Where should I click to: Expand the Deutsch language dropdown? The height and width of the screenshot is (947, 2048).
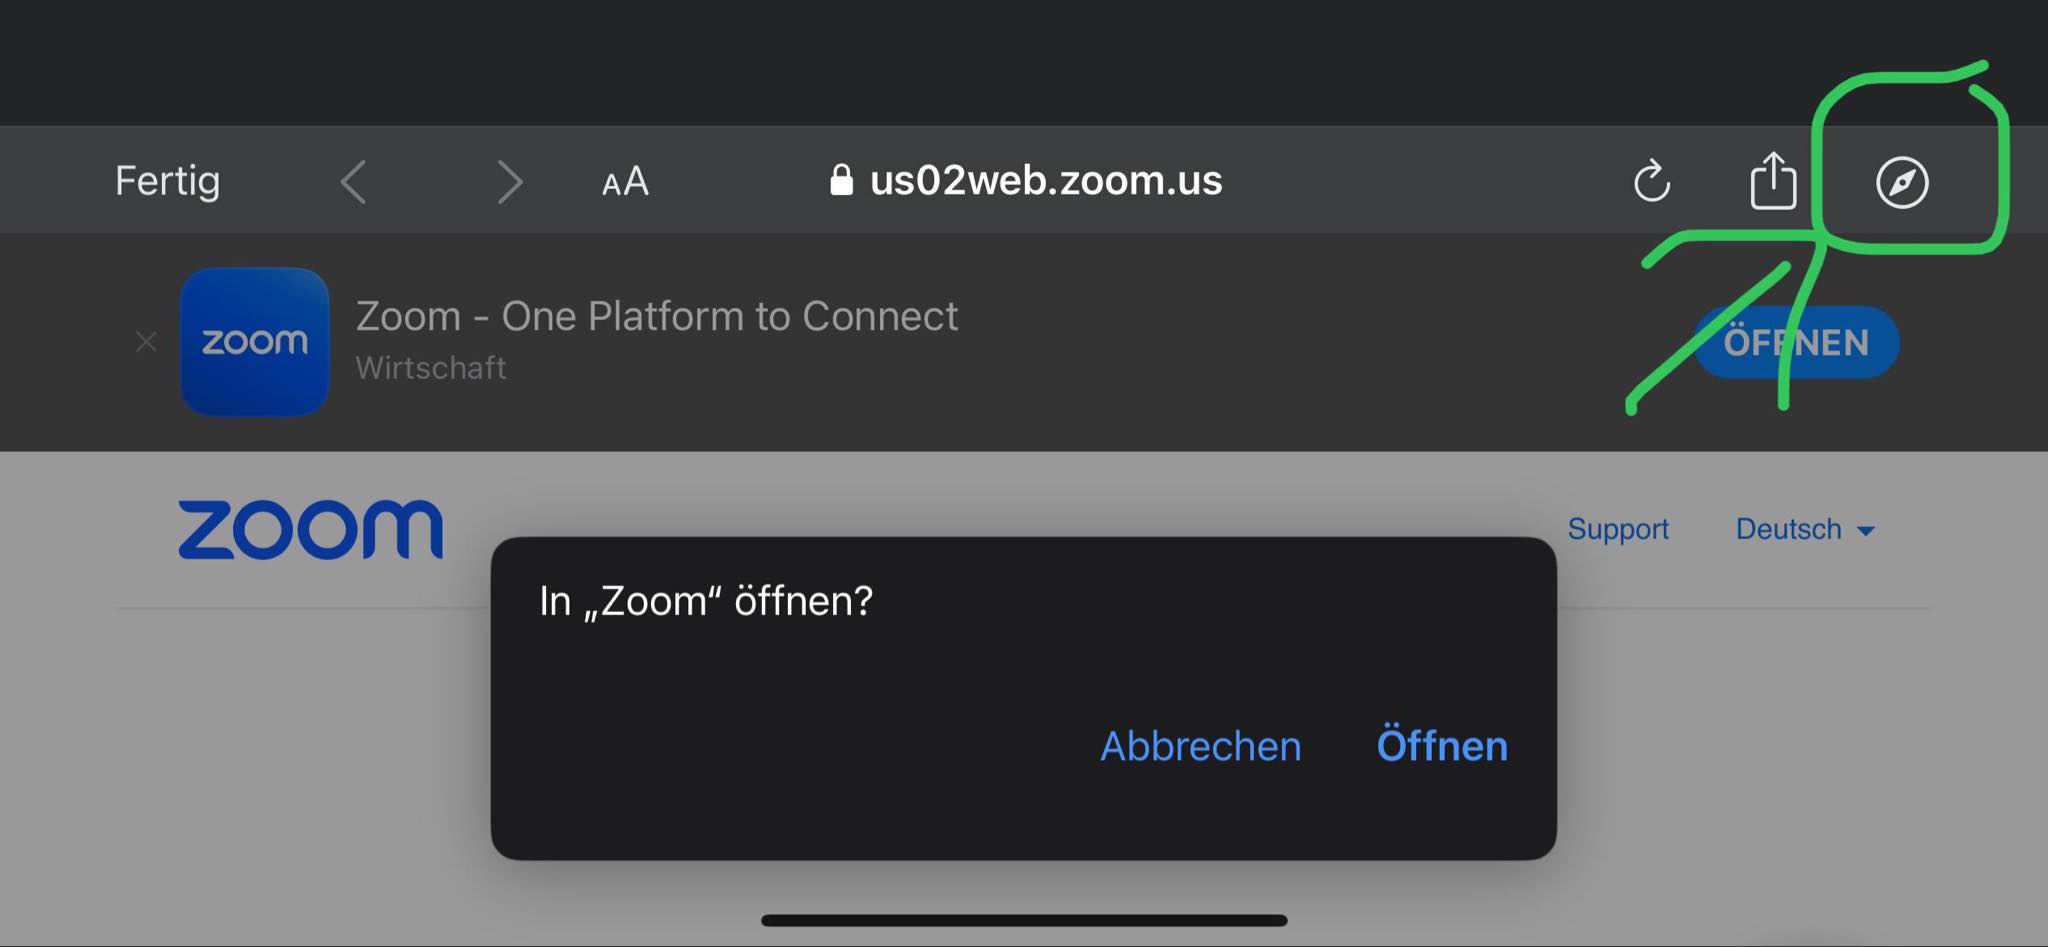pos(1789,529)
